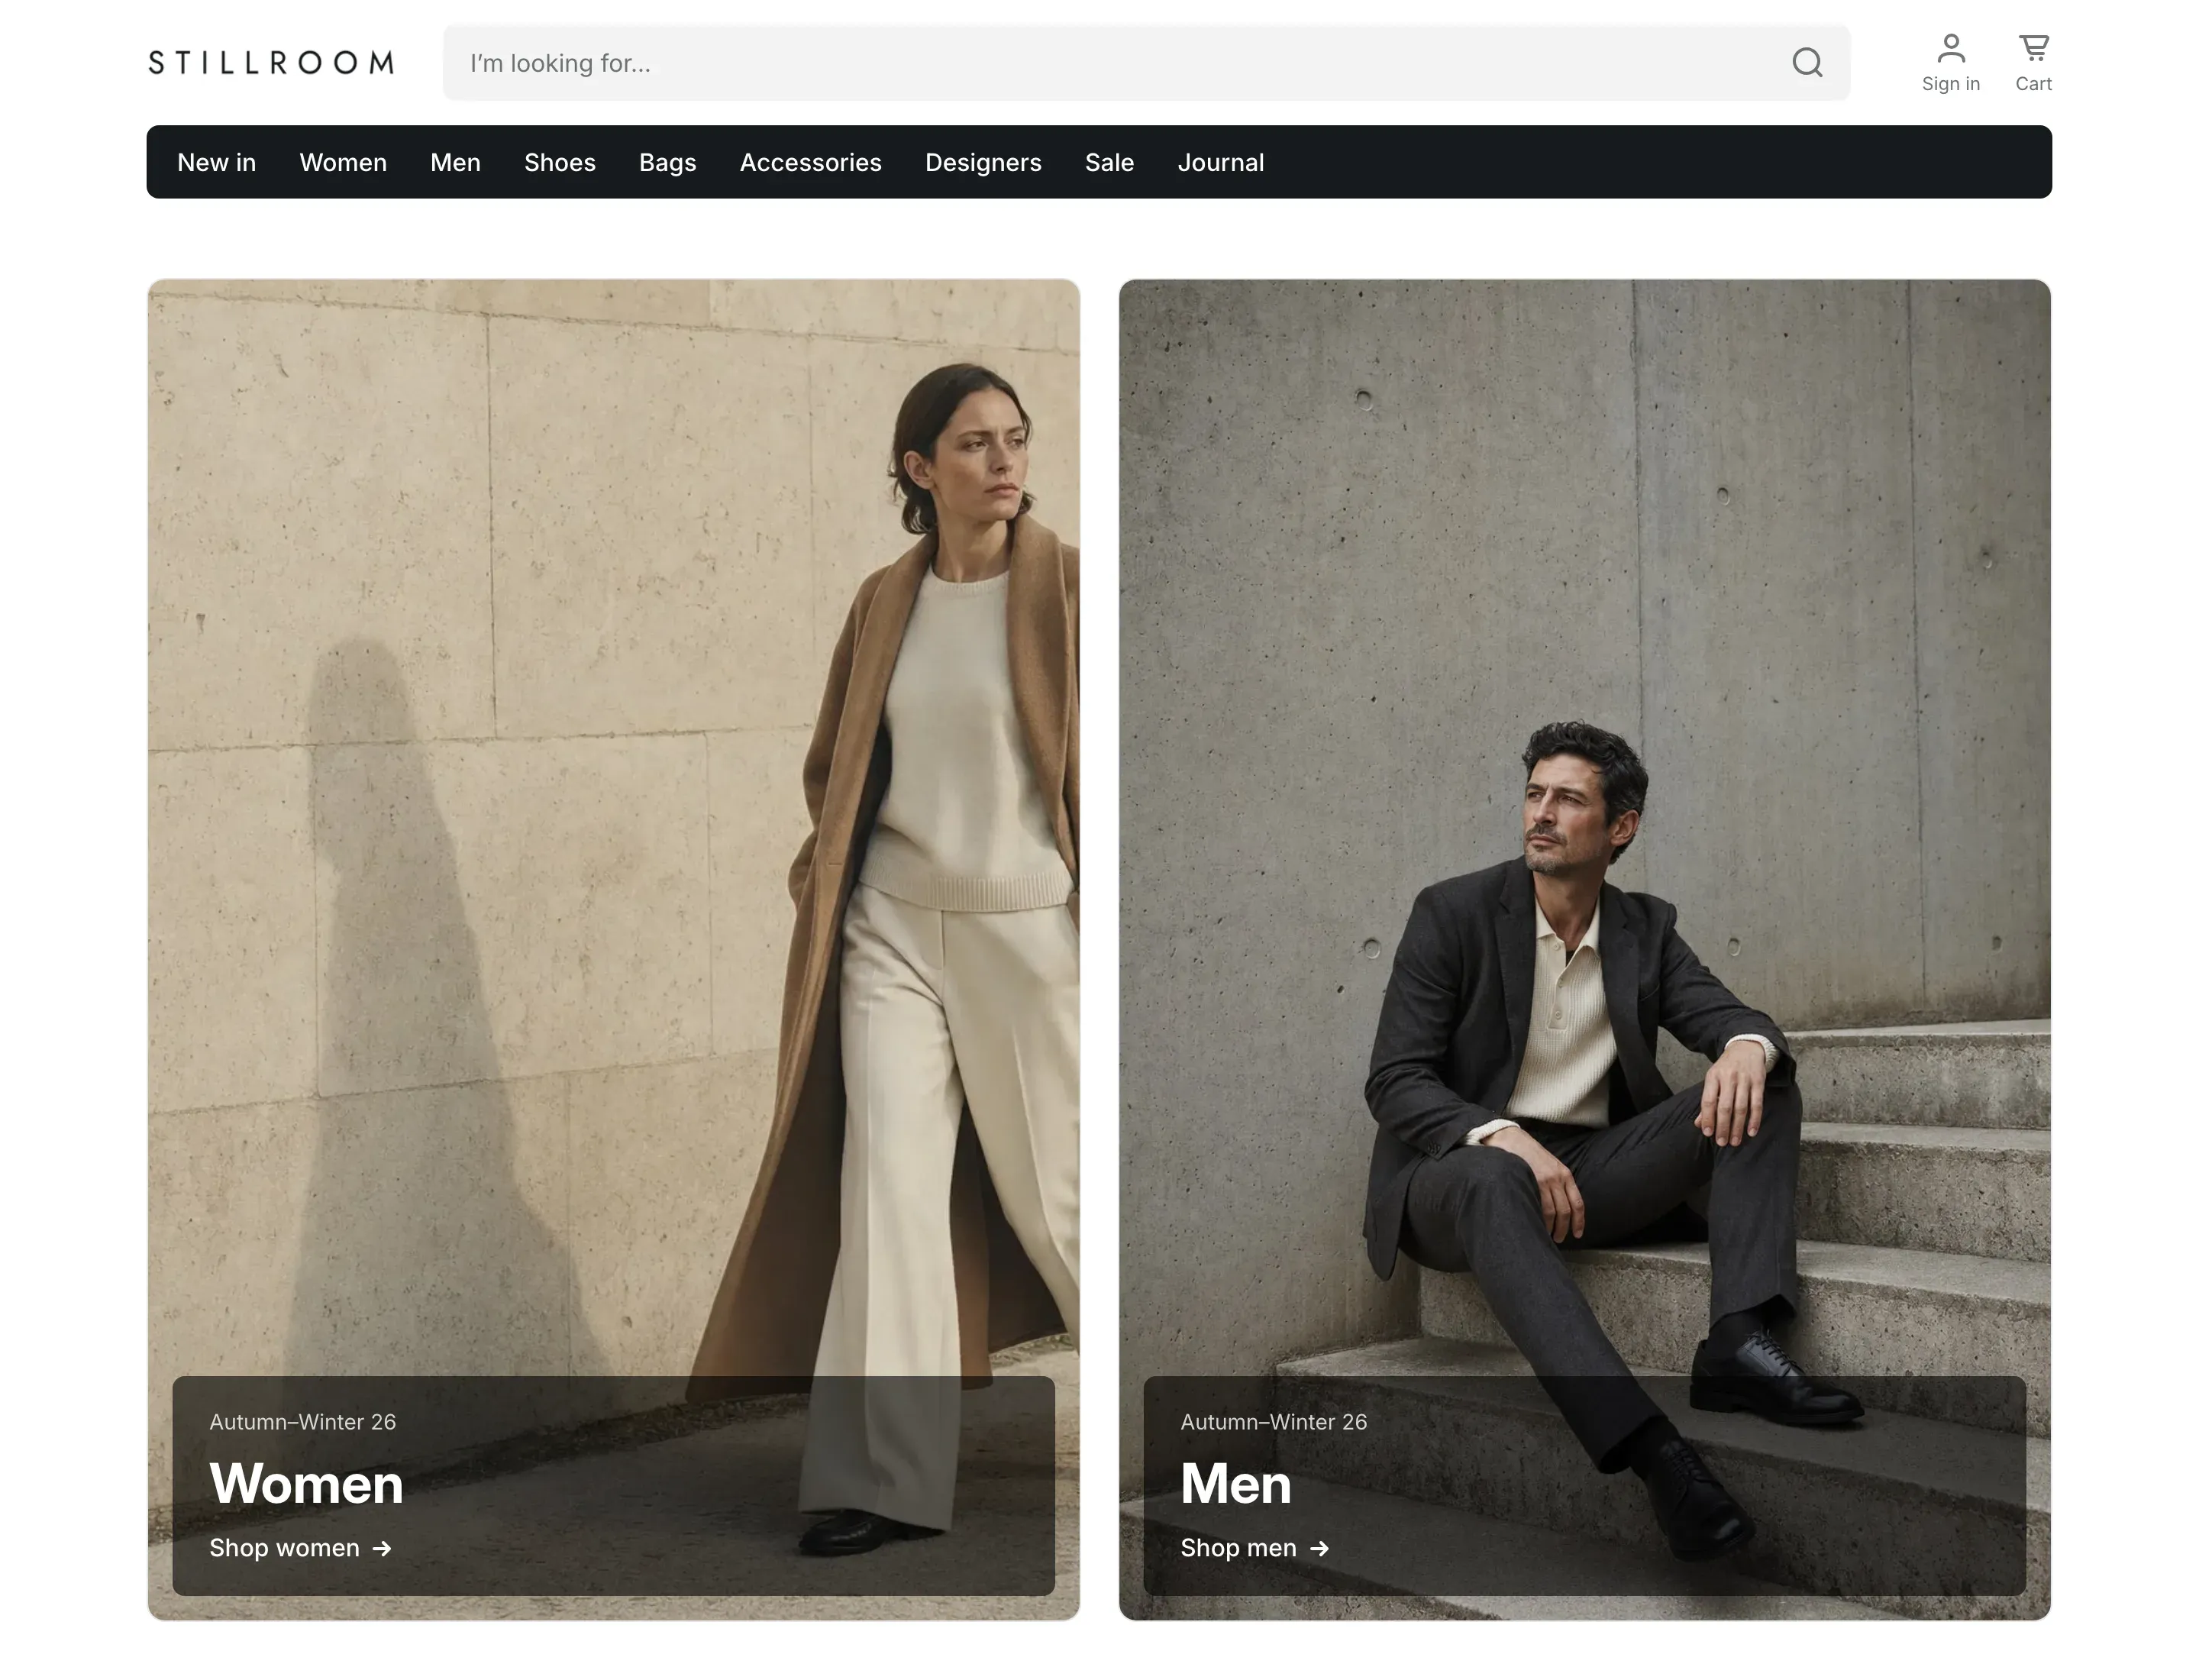2199x1680 pixels.
Task: Open the Journal navigation item
Action: 1220,162
